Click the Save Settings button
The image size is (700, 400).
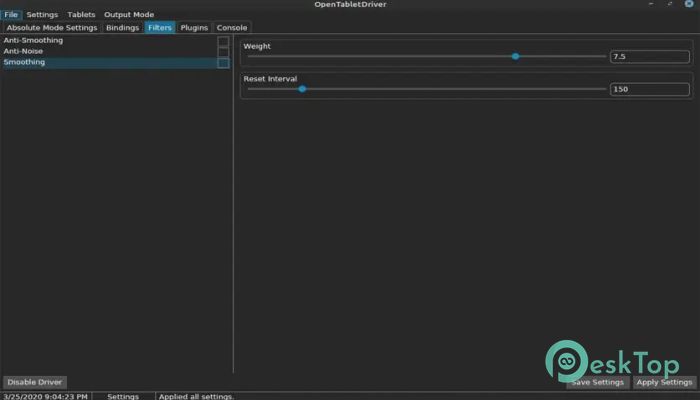tap(598, 382)
